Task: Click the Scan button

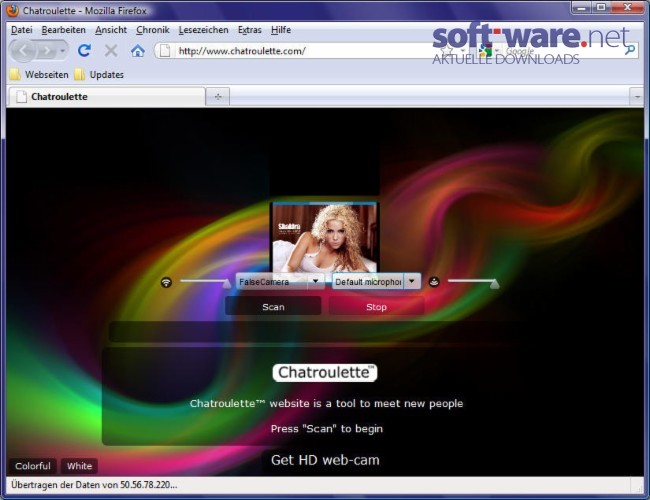Action: pos(273,307)
